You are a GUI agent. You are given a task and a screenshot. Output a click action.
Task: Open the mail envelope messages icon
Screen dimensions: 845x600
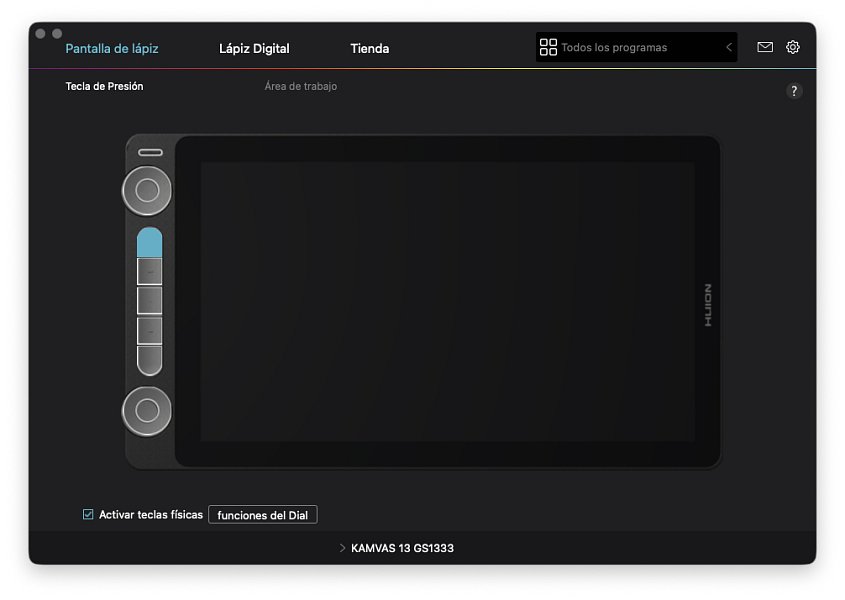tap(765, 47)
